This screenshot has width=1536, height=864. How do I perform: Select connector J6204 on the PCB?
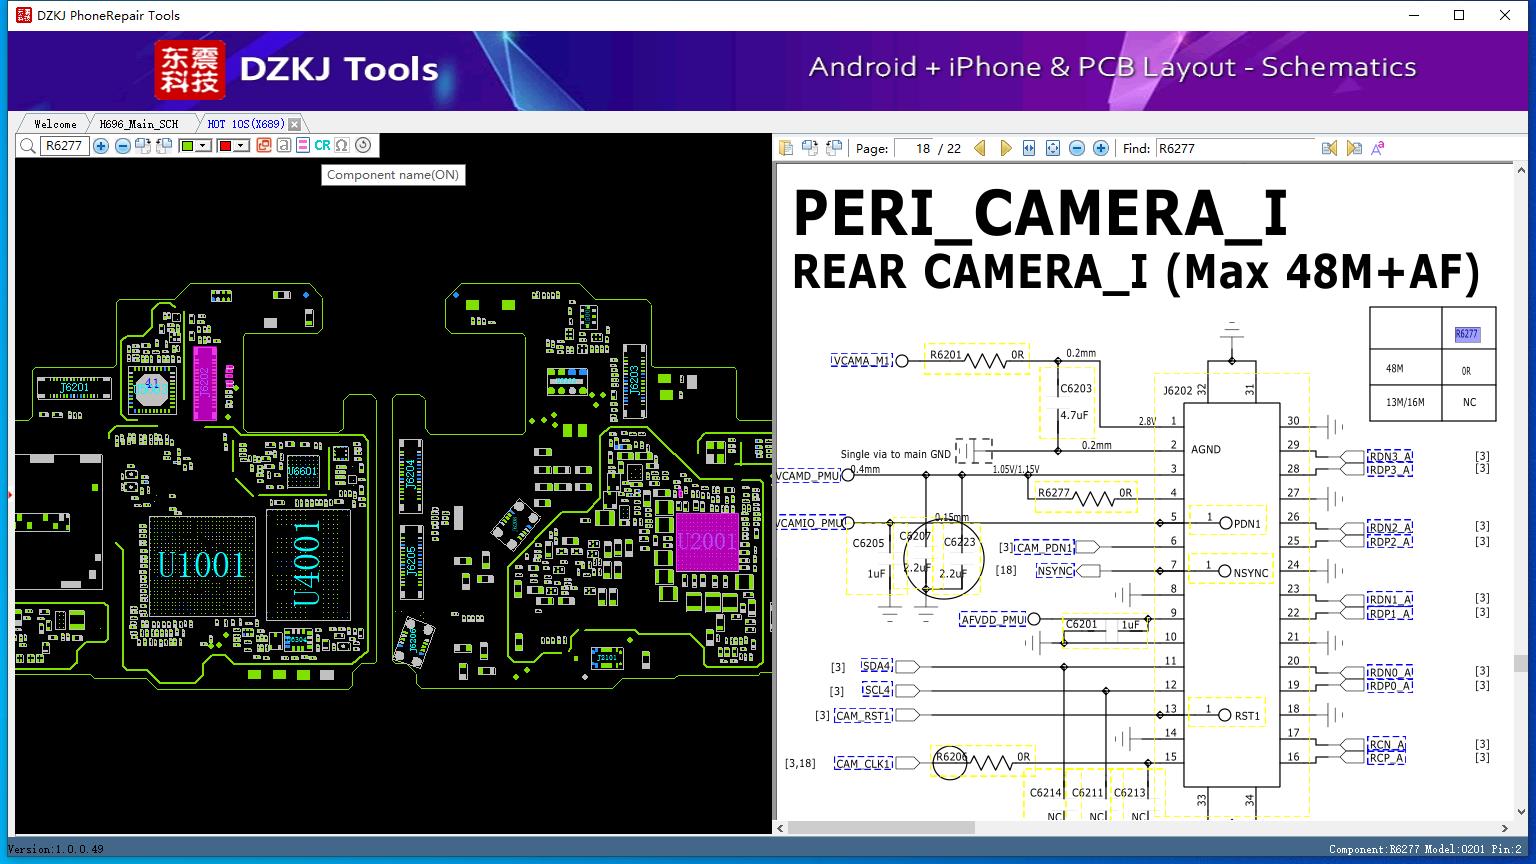click(x=410, y=474)
